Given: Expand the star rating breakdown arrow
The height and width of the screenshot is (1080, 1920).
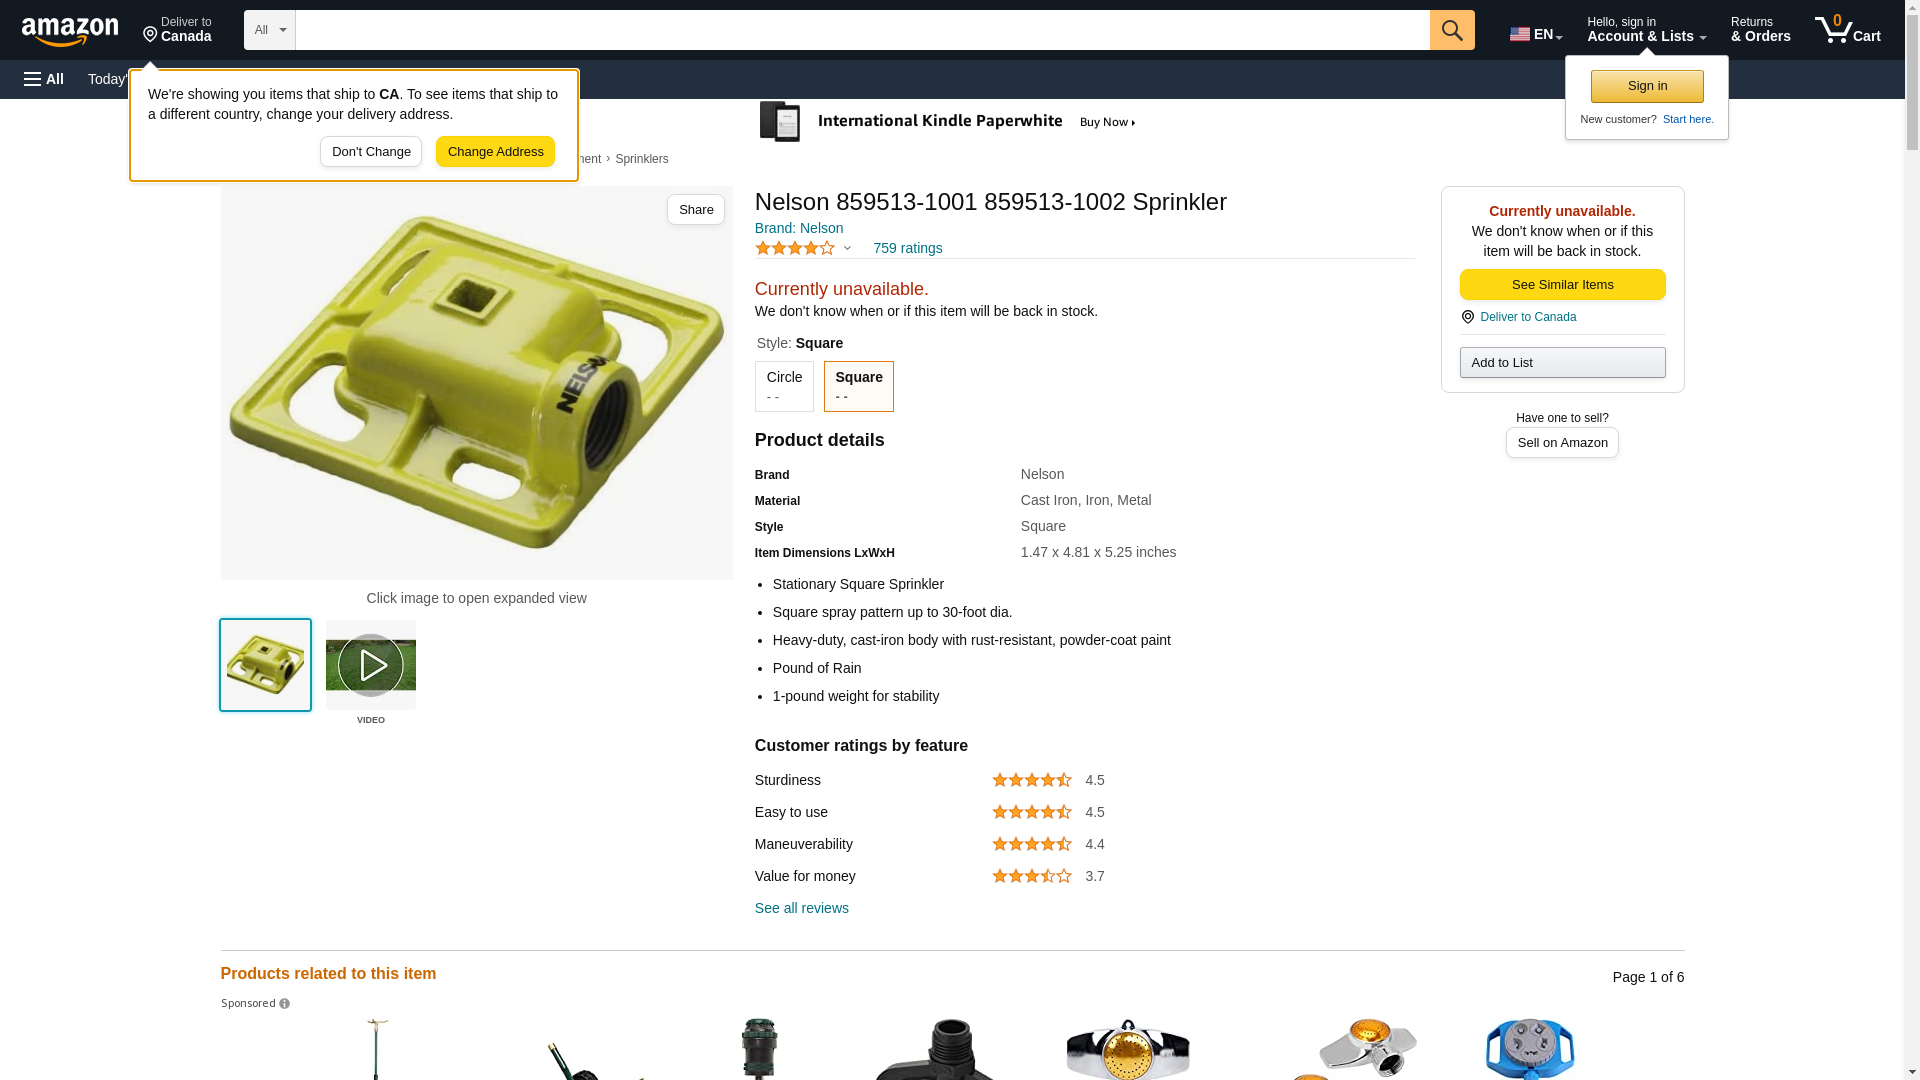Looking at the screenshot, I should [847, 248].
